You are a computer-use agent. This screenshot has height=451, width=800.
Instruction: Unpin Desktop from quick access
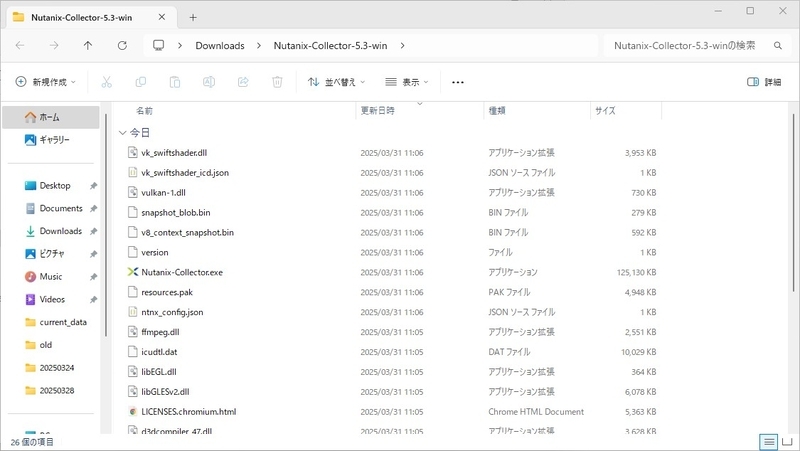93,186
